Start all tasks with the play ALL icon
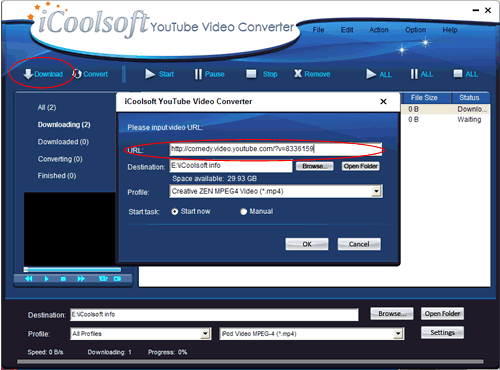Image resolution: width=500 pixels, height=370 pixels. (x=379, y=74)
